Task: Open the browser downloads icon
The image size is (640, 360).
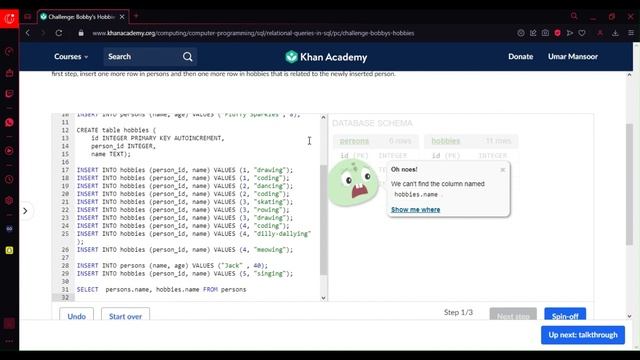Action: click(615, 33)
